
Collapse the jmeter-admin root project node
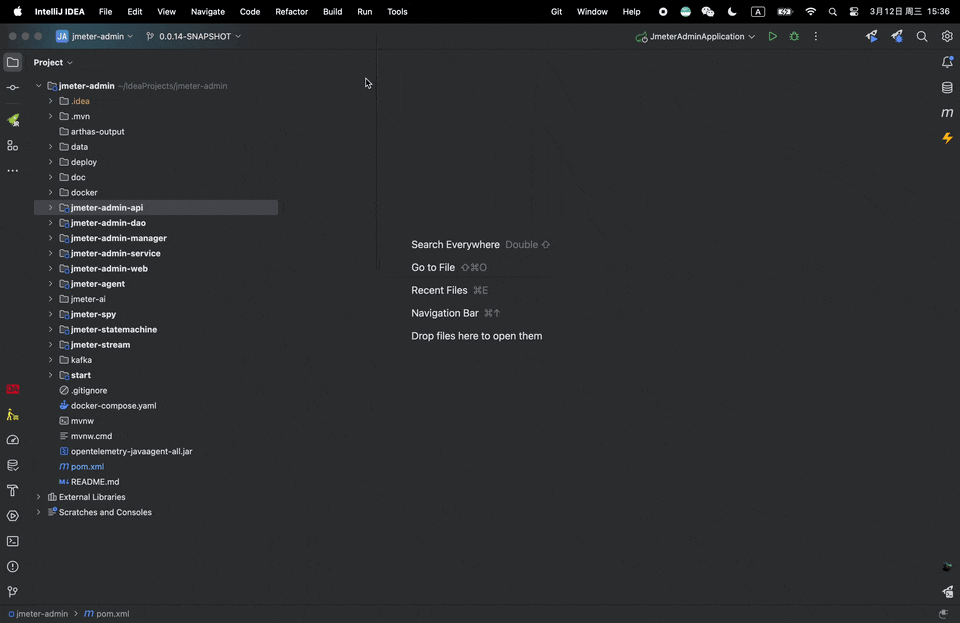[39, 86]
